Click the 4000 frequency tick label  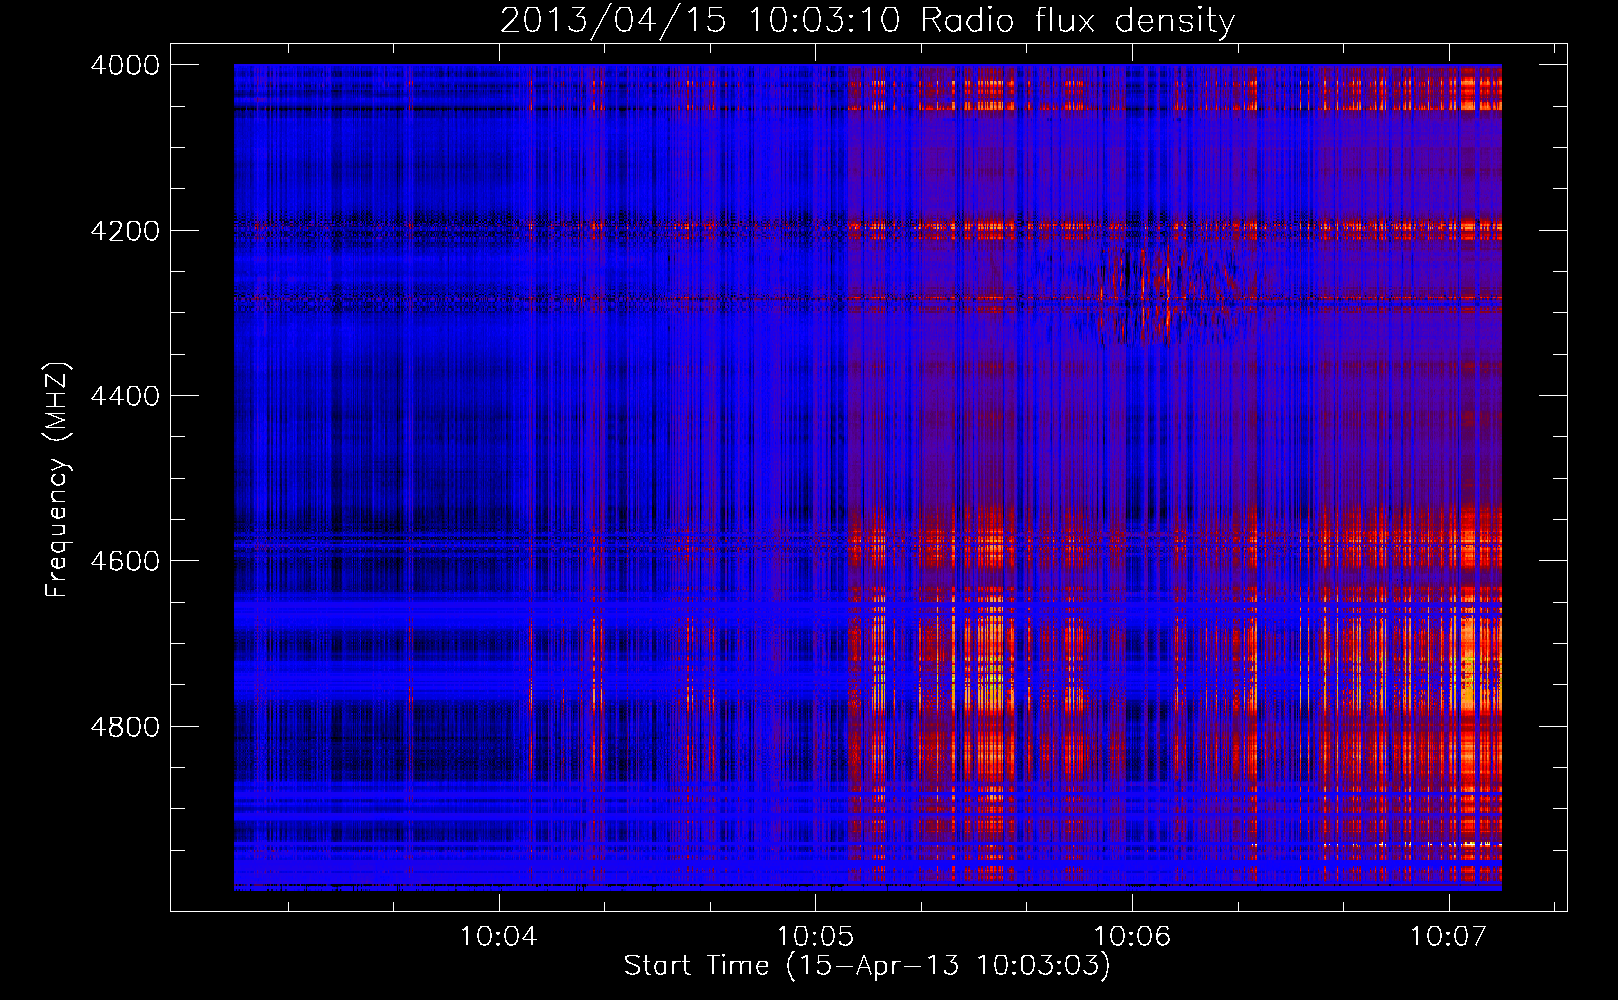(x=125, y=65)
